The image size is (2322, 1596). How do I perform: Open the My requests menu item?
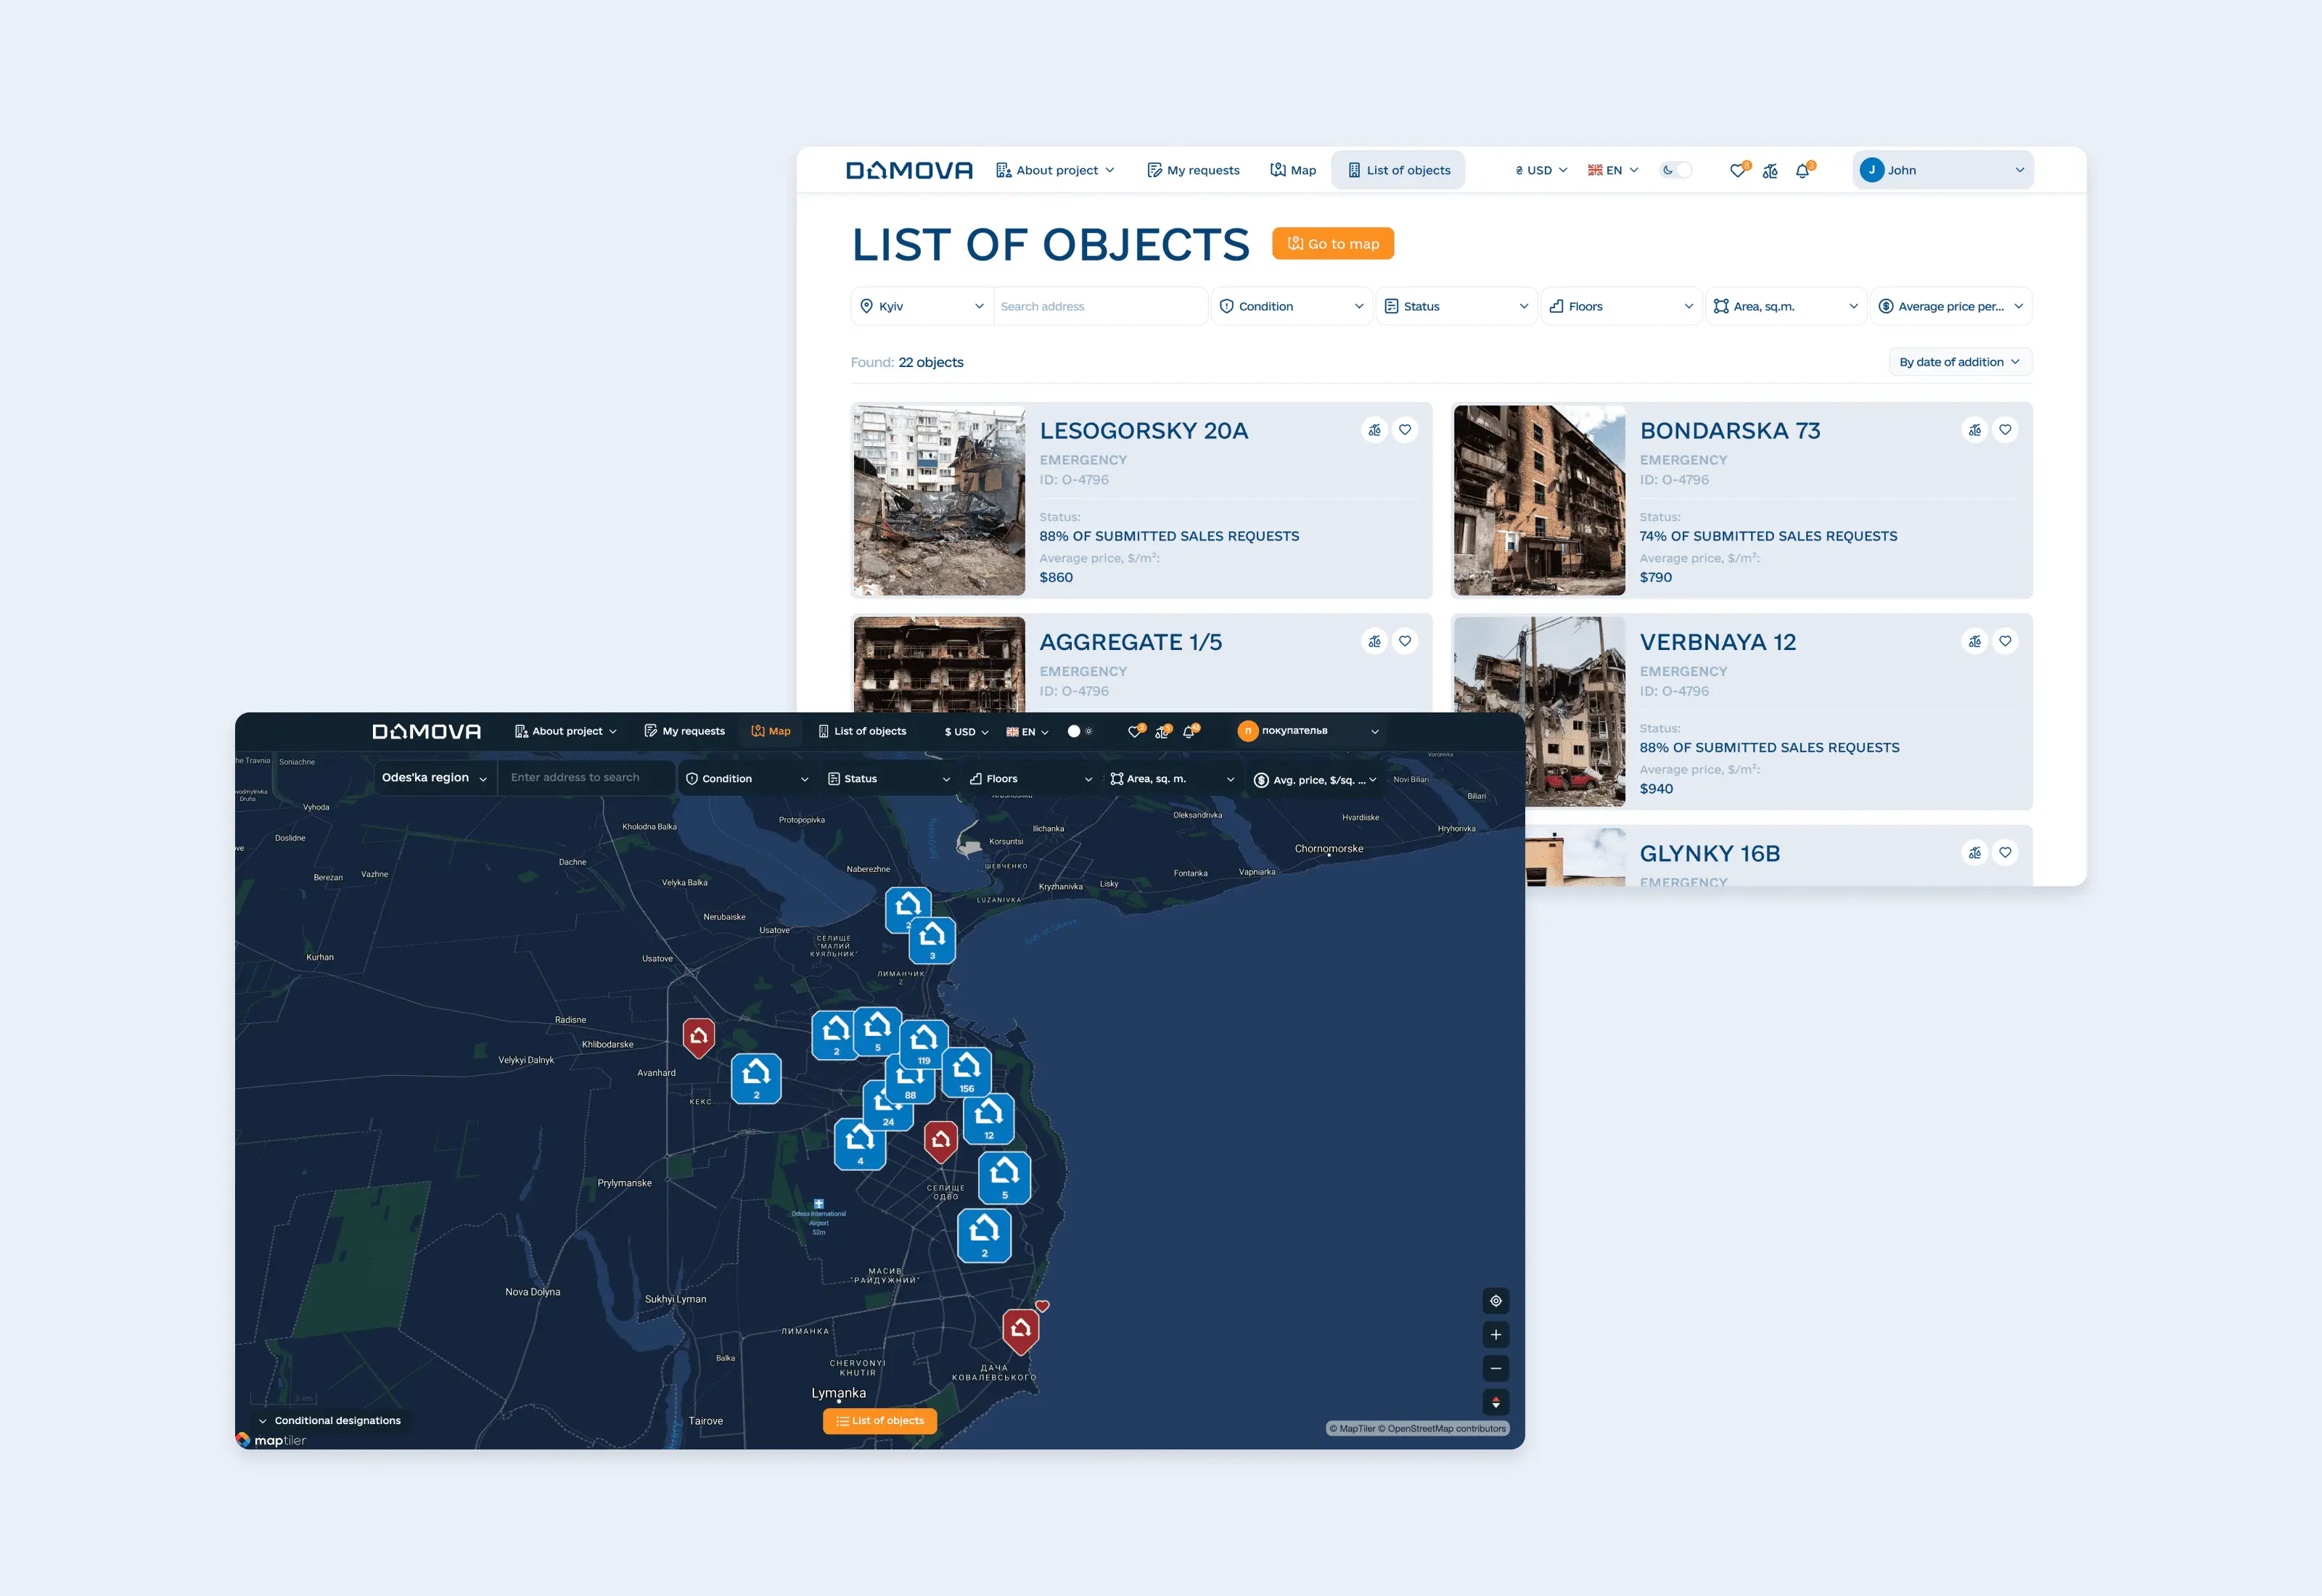click(x=1193, y=171)
